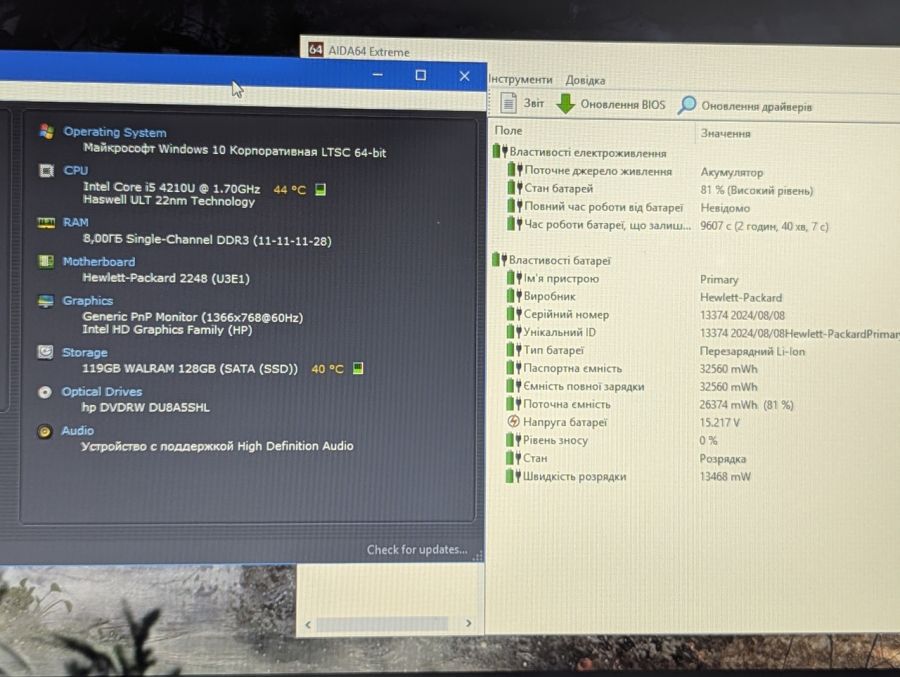Open the Operating System section link

pyautogui.click(x=115, y=132)
